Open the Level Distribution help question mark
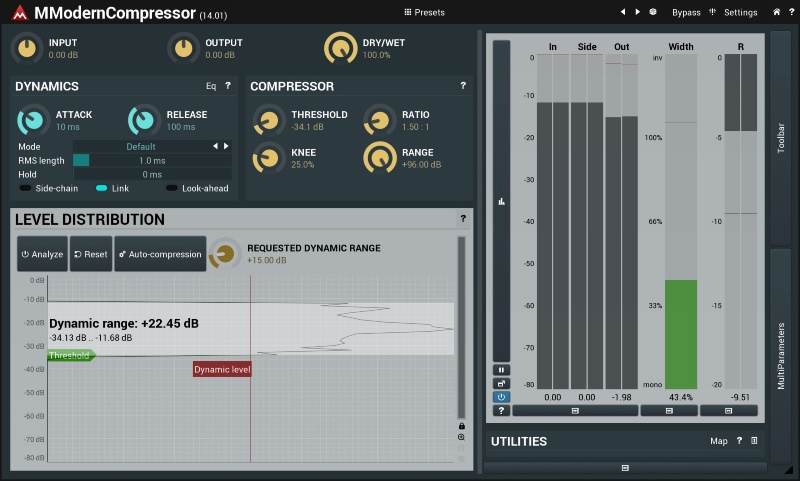 point(463,218)
